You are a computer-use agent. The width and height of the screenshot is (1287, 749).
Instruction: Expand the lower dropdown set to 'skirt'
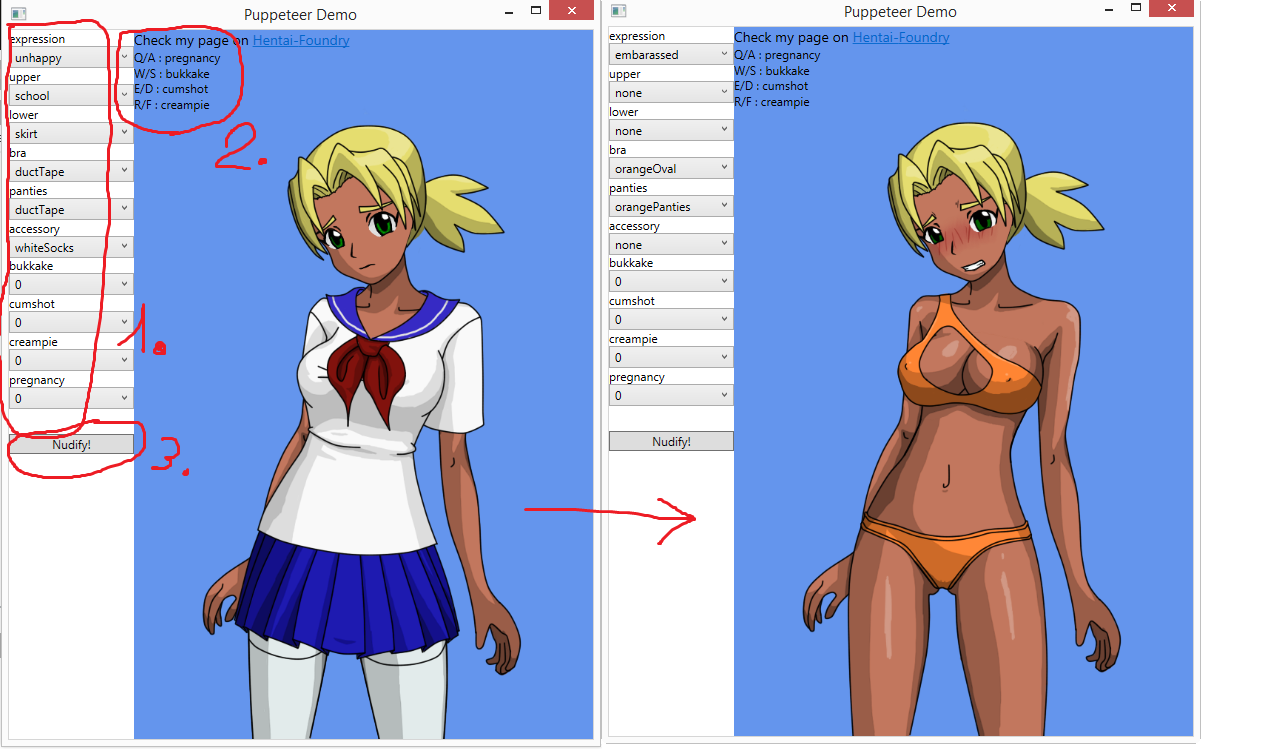pos(71,133)
